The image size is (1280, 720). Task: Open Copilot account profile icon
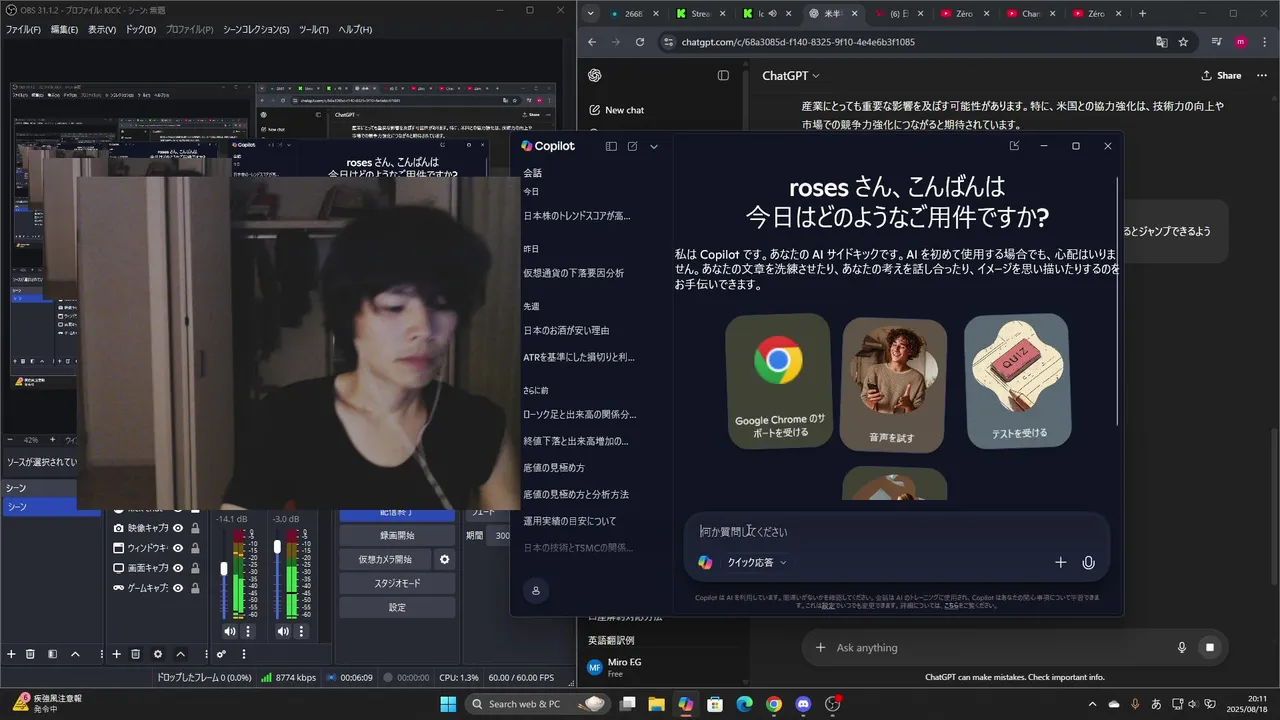[536, 591]
